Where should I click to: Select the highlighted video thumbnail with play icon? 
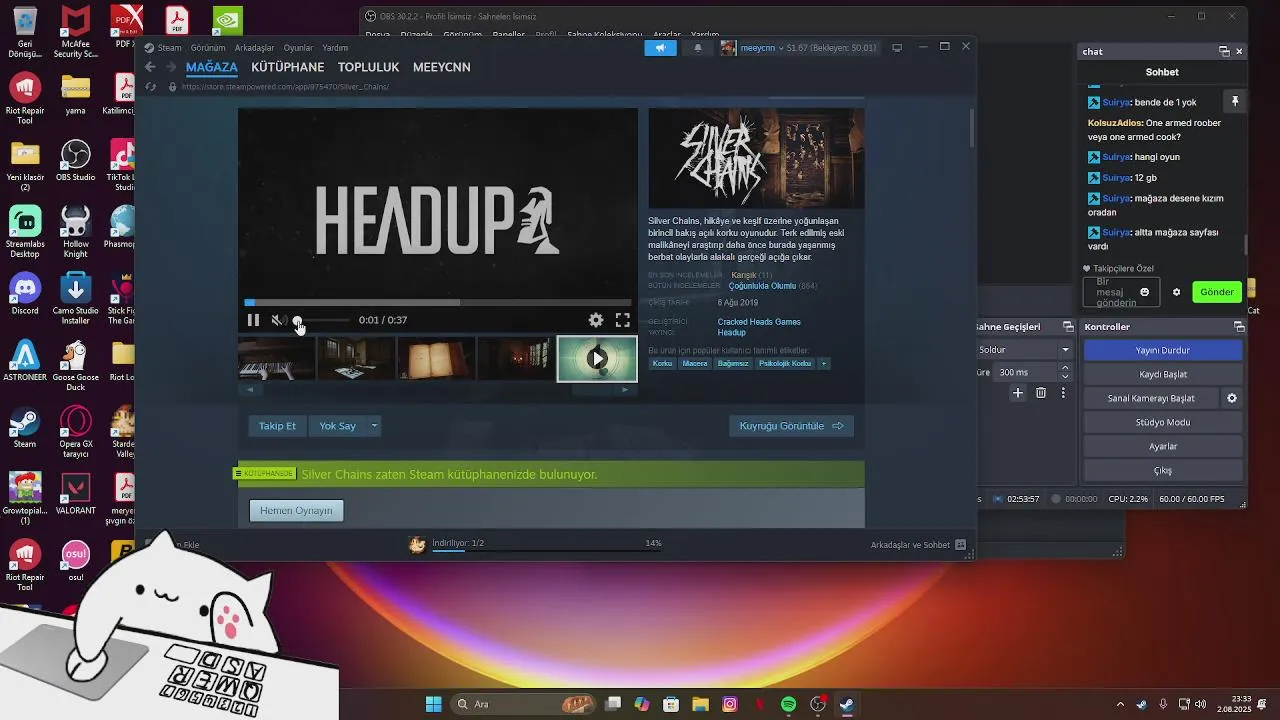click(x=597, y=359)
